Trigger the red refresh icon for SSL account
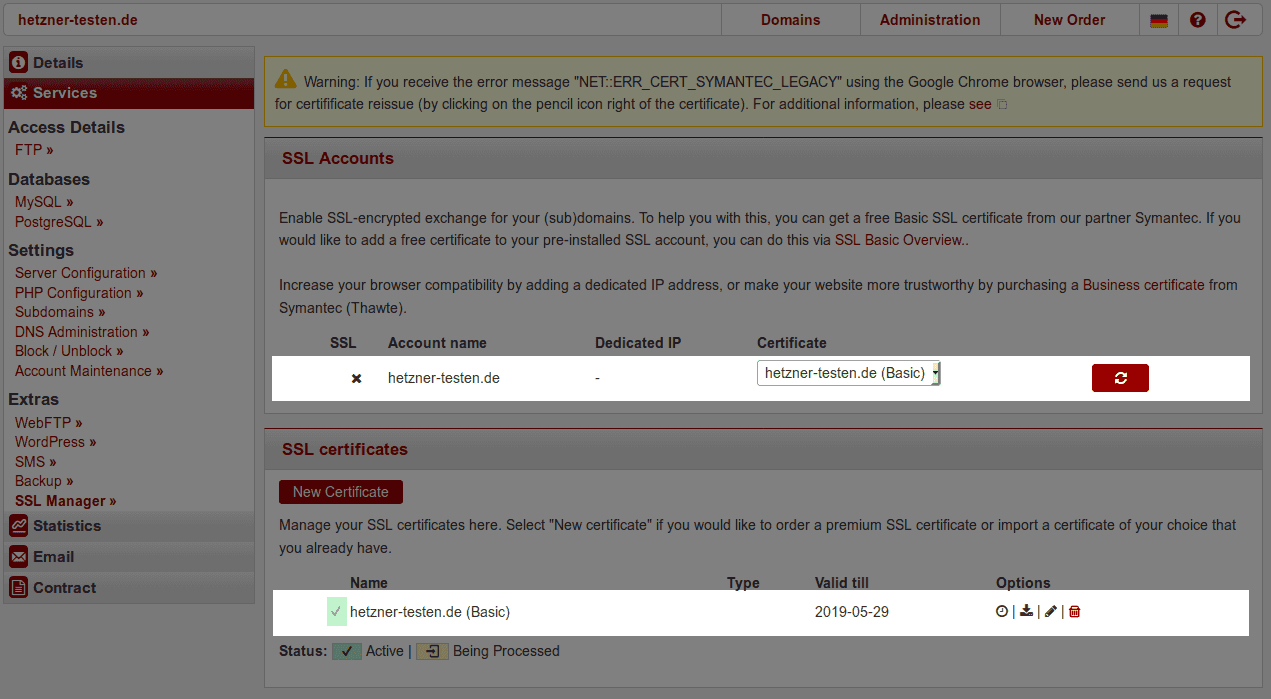This screenshot has height=699, width=1271. pos(1120,378)
